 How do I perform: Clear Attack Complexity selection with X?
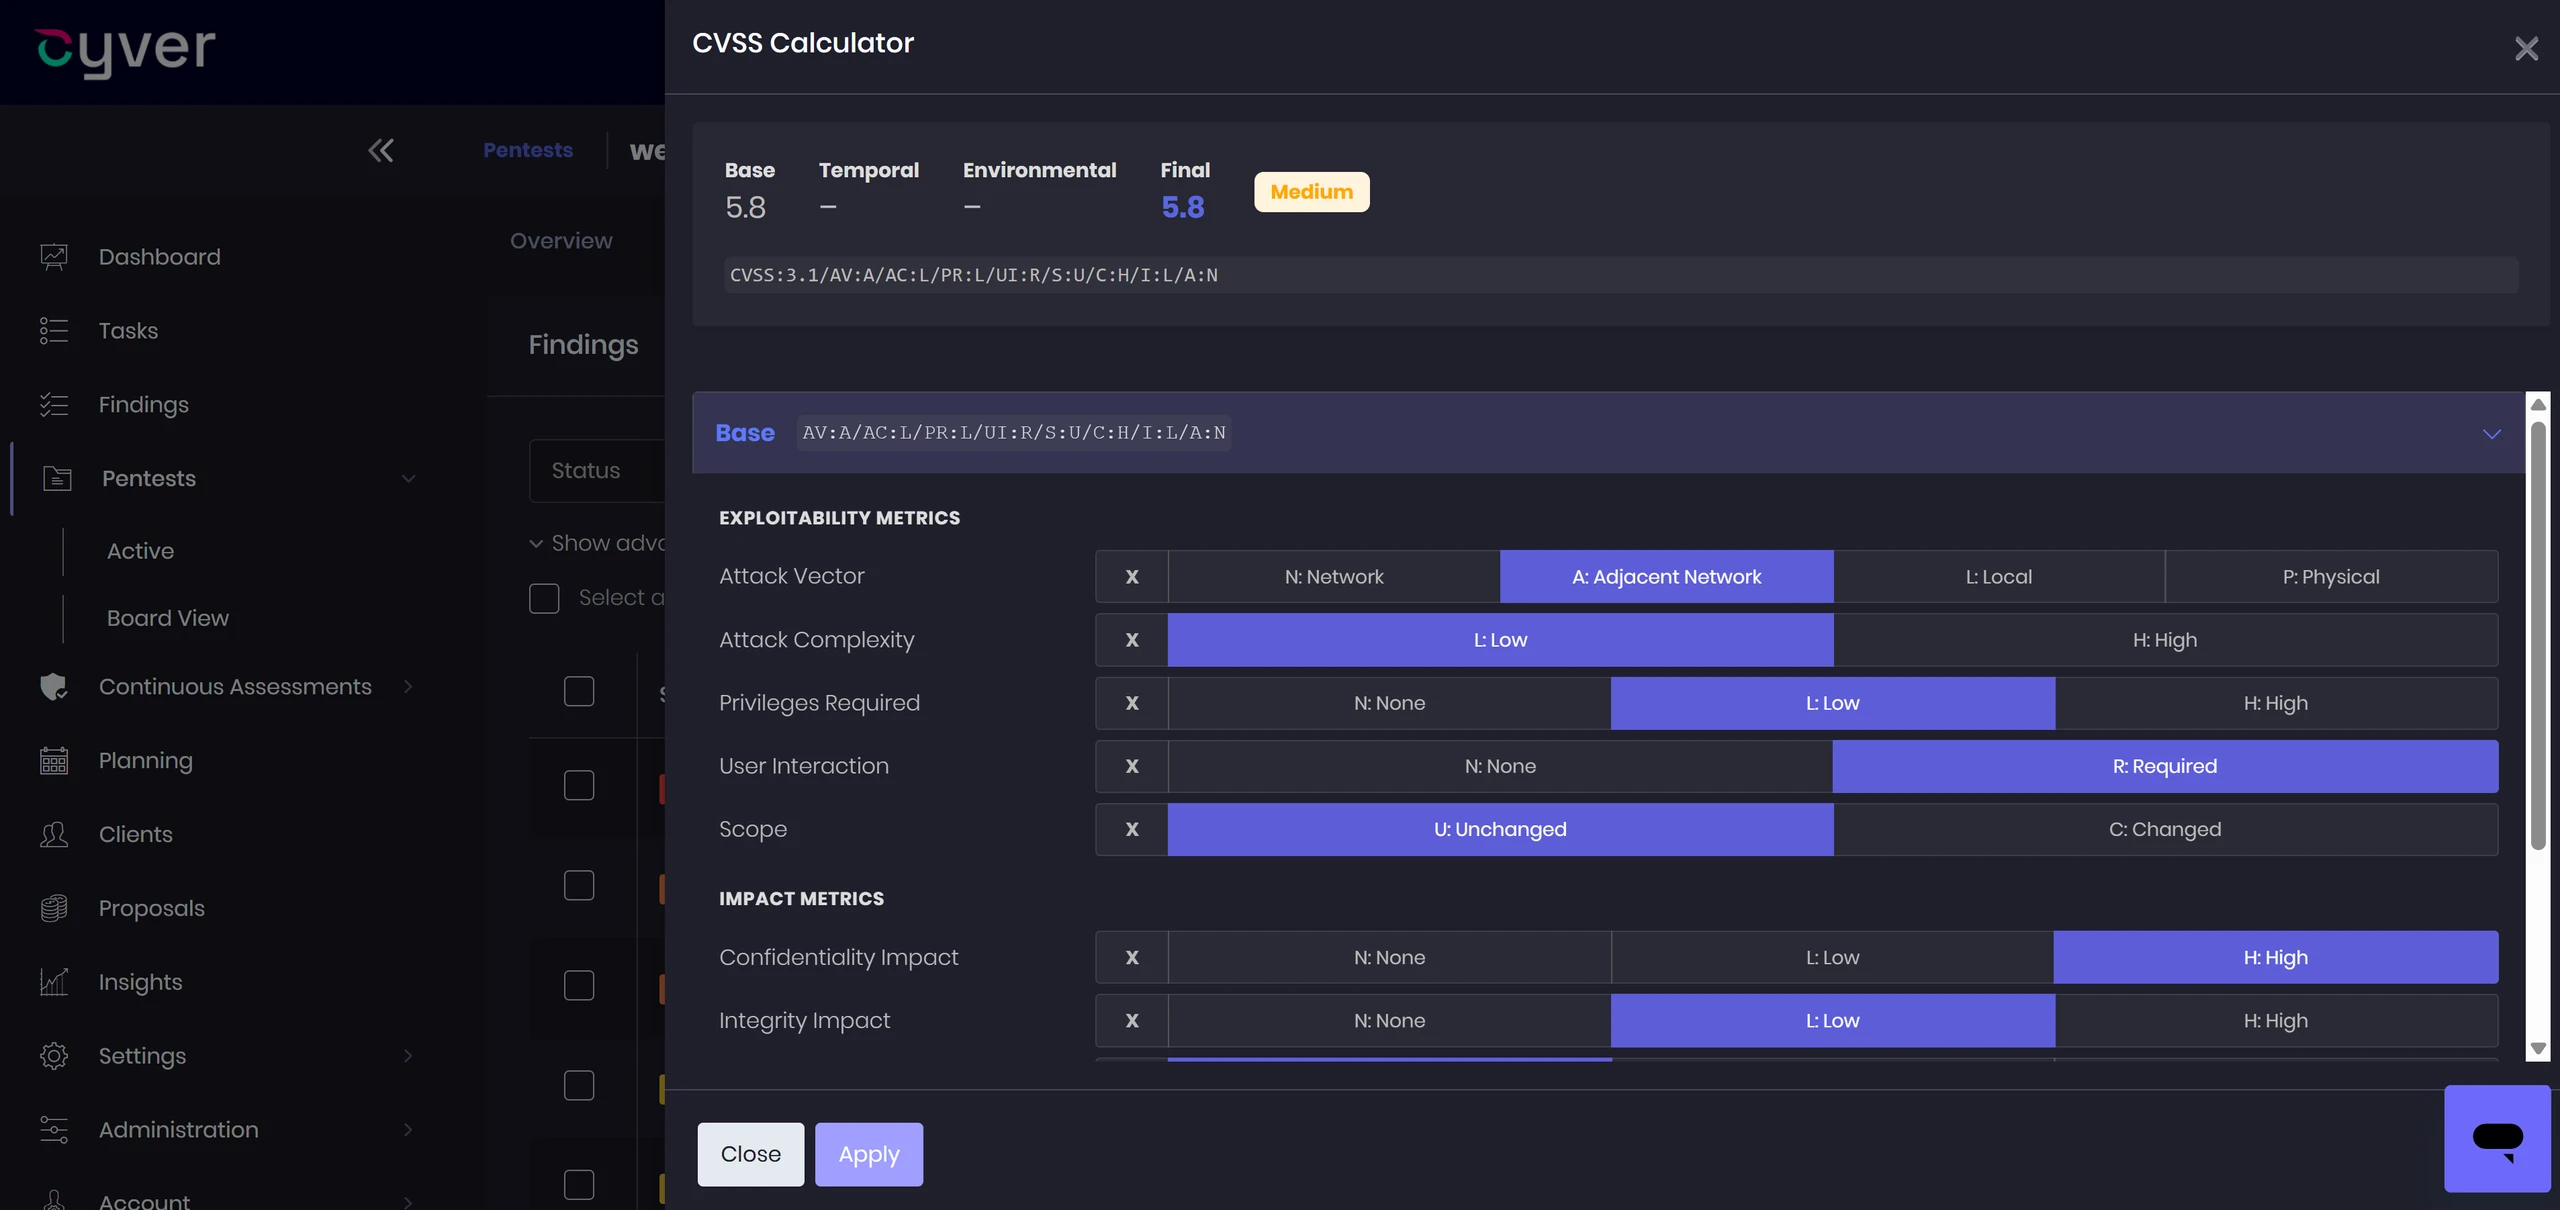pos(1132,640)
